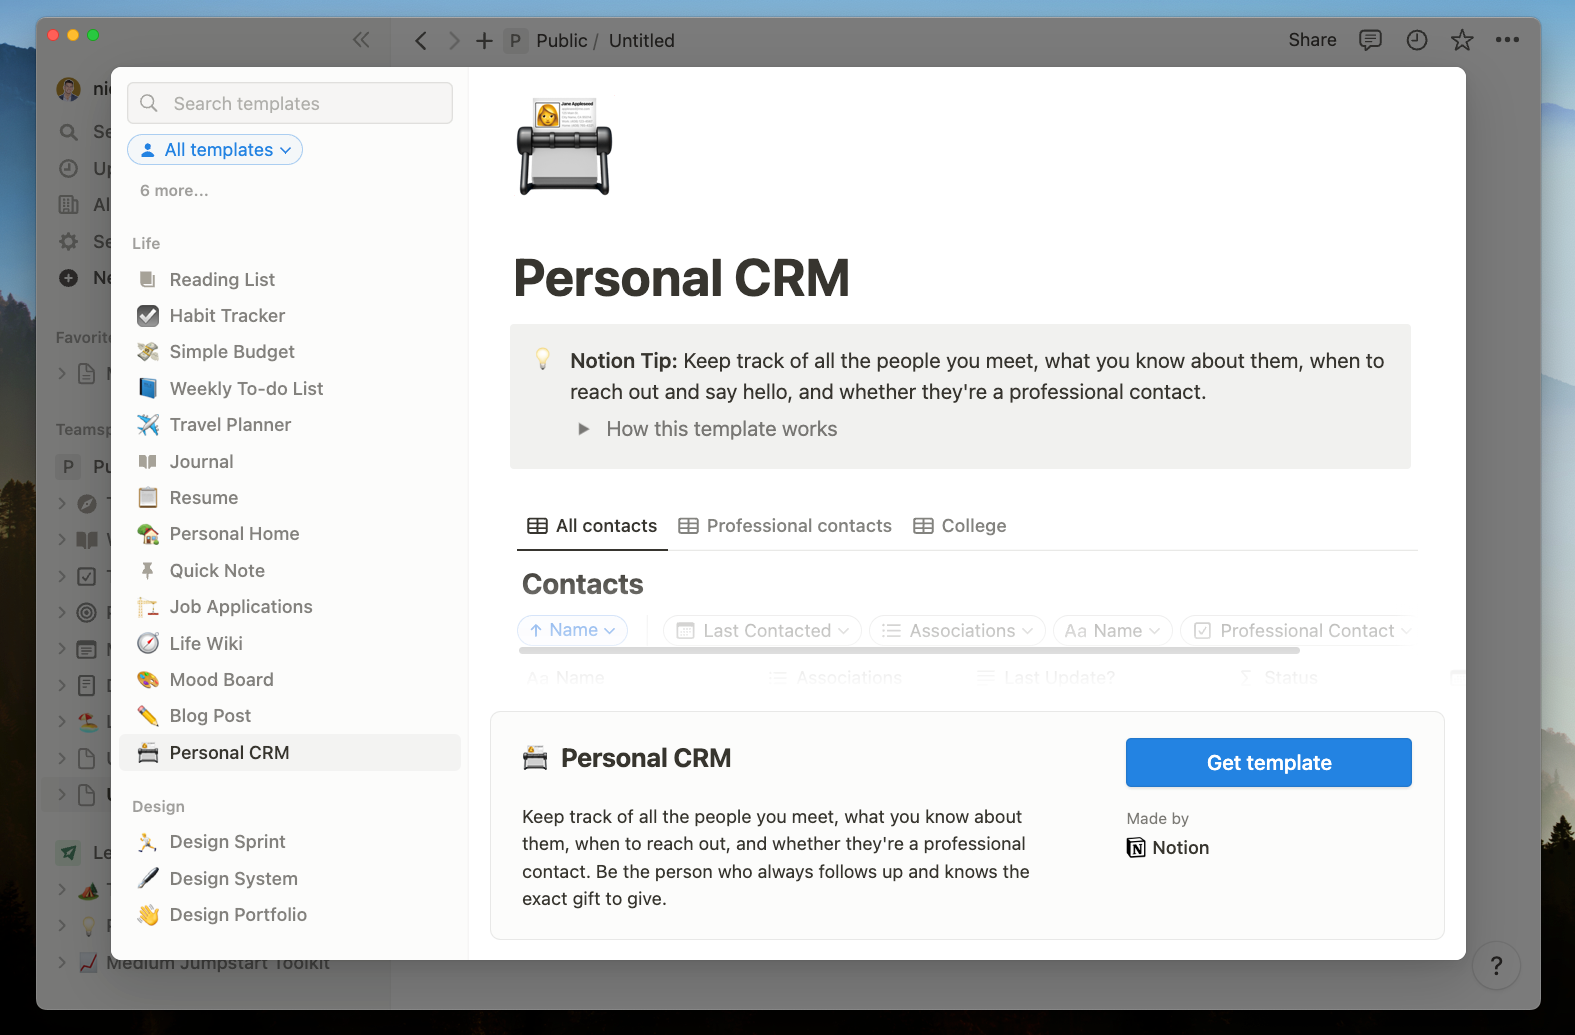Image resolution: width=1575 pixels, height=1035 pixels.
Task: Click Reading List book icon
Action: pyautogui.click(x=148, y=279)
